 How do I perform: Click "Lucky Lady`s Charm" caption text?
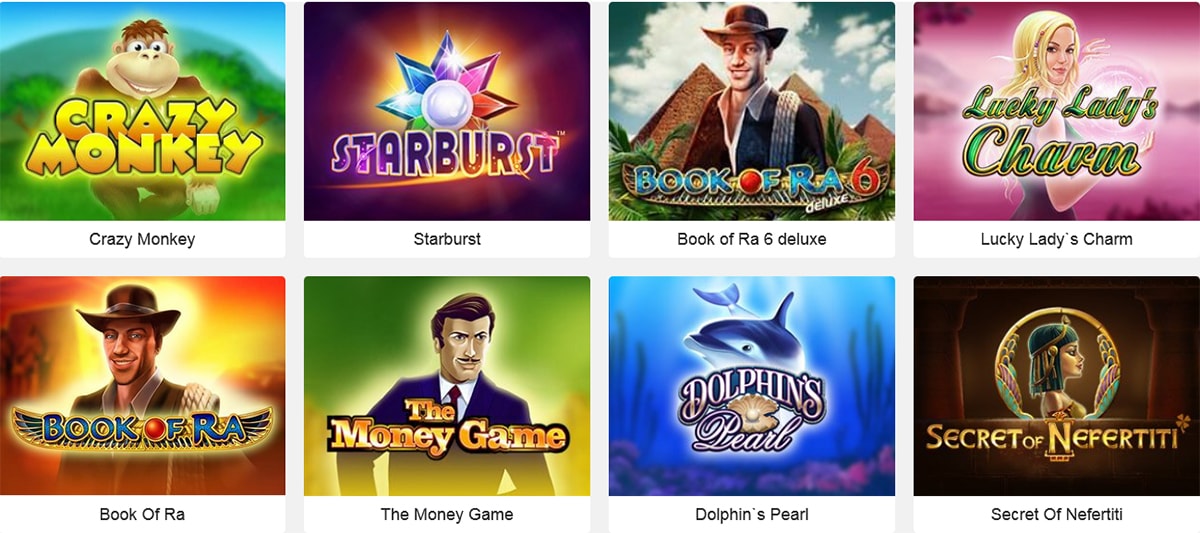1057,240
